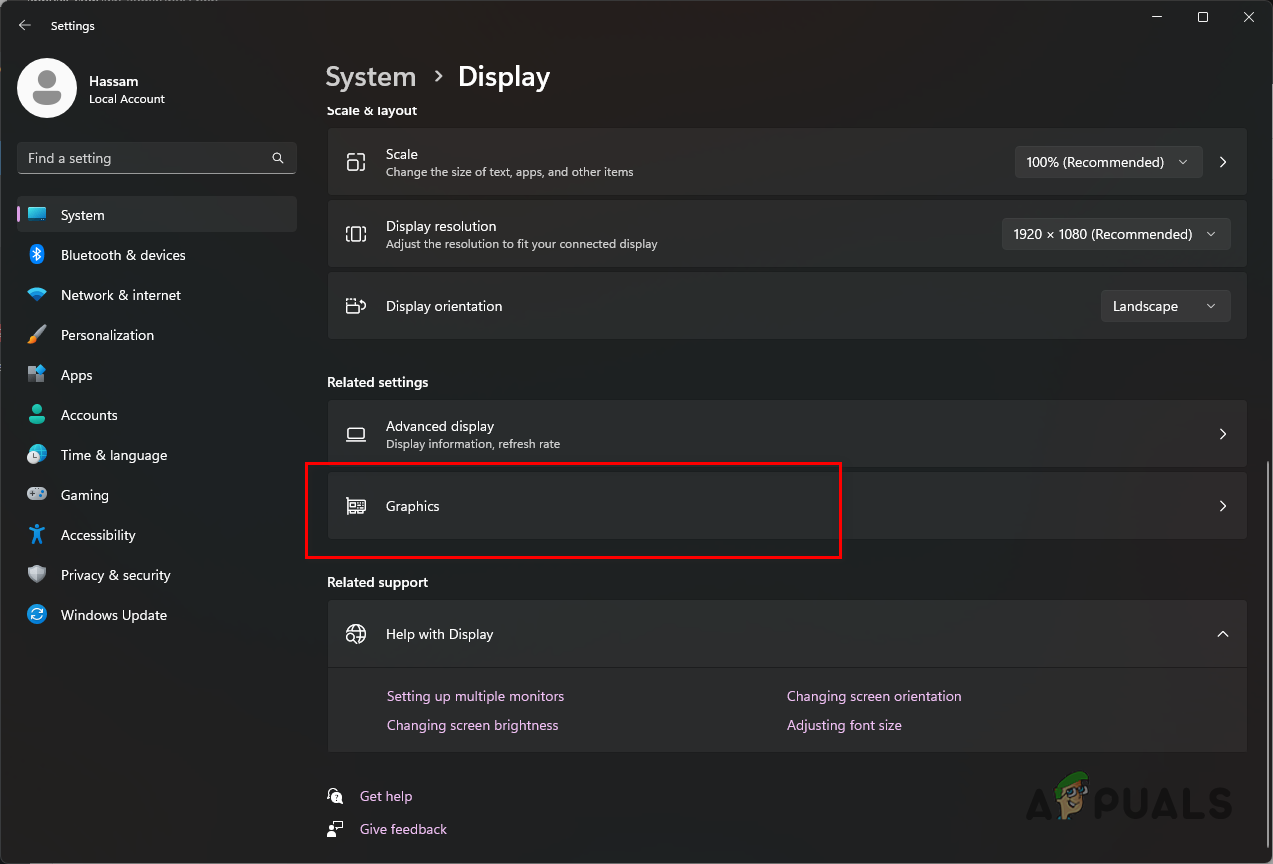This screenshot has width=1273, height=864.
Task: Click the search magnifier in Find a setting
Action: [x=277, y=158]
